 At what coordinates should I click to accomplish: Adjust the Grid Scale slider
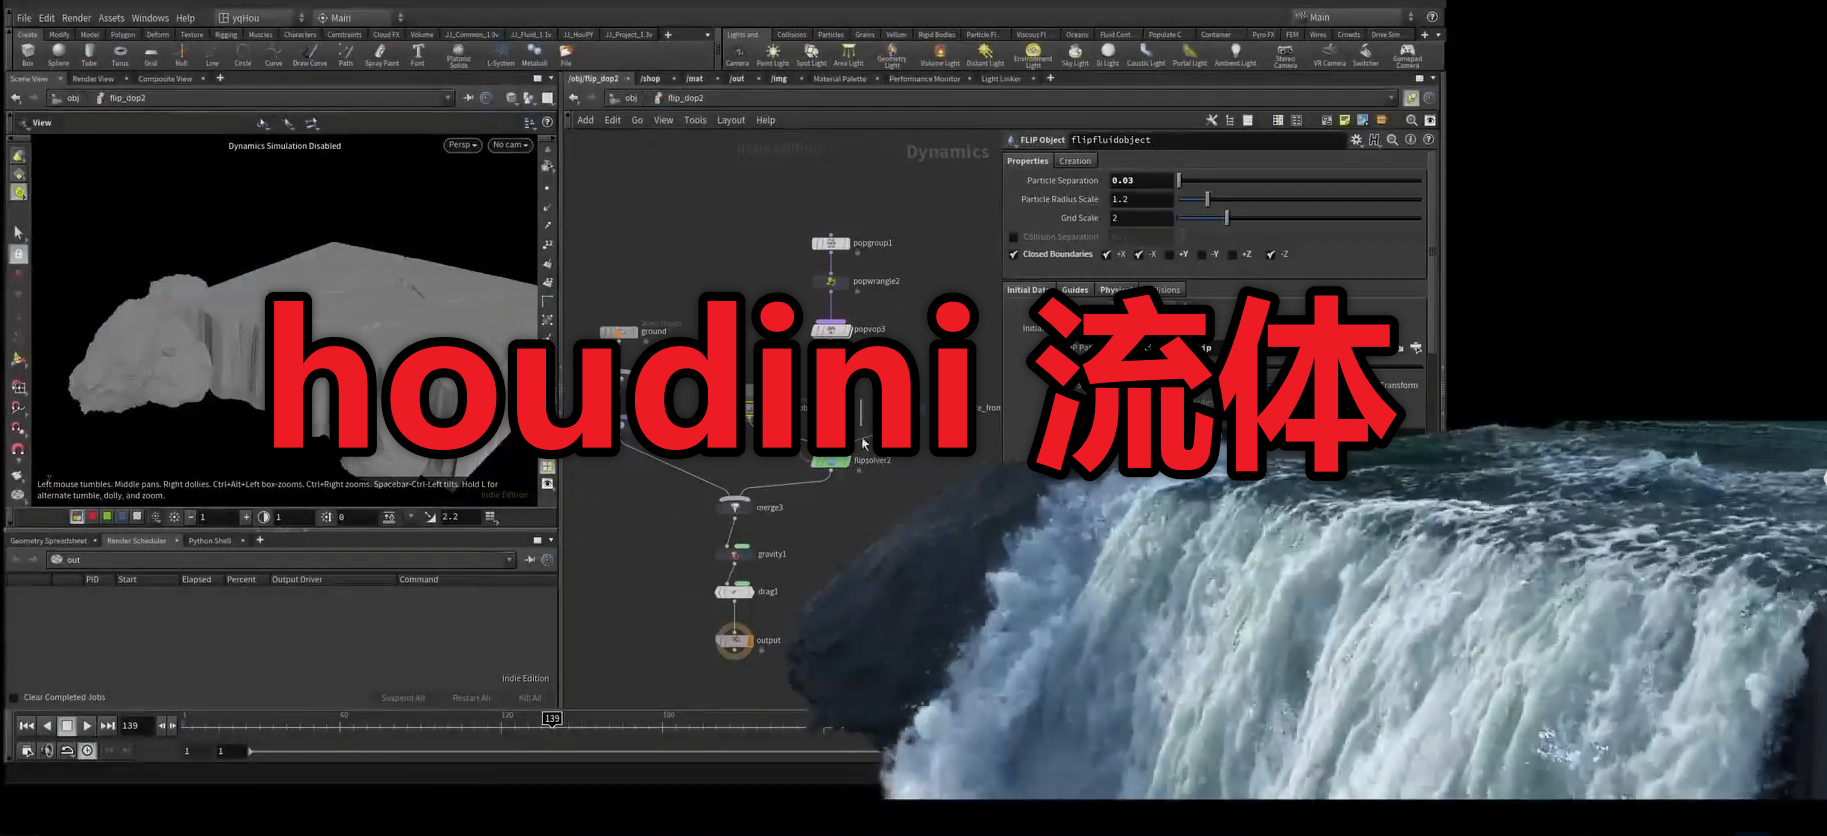coord(1300,218)
